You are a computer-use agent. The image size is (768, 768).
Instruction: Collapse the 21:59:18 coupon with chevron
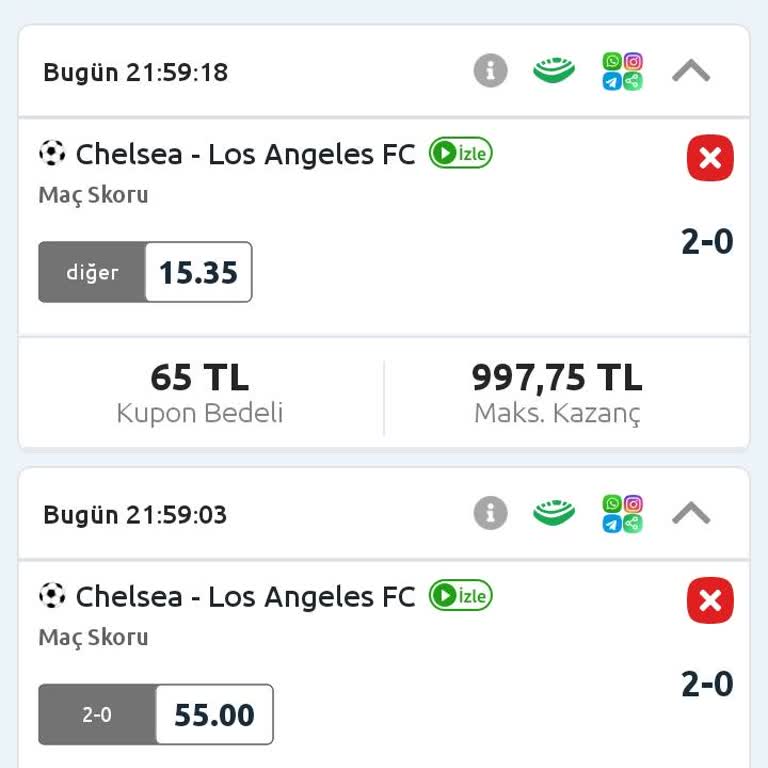coord(691,71)
